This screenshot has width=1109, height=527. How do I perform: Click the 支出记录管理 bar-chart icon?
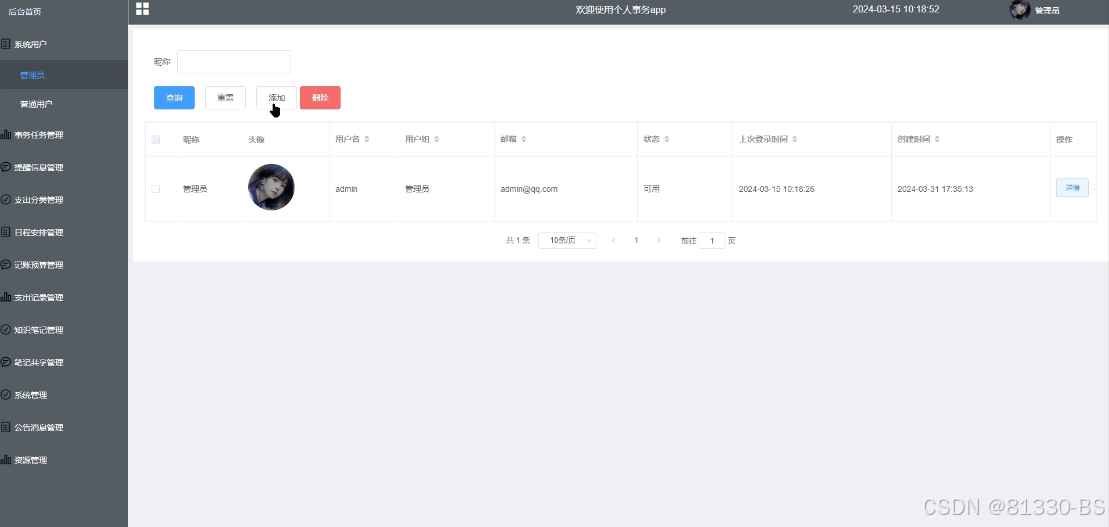click(6, 297)
